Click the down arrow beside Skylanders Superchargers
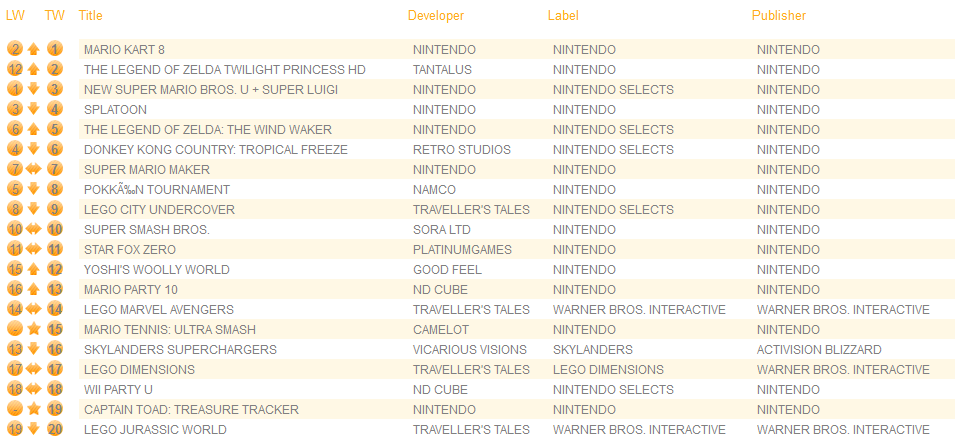This screenshot has height=440, width=955. click(x=34, y=349)
